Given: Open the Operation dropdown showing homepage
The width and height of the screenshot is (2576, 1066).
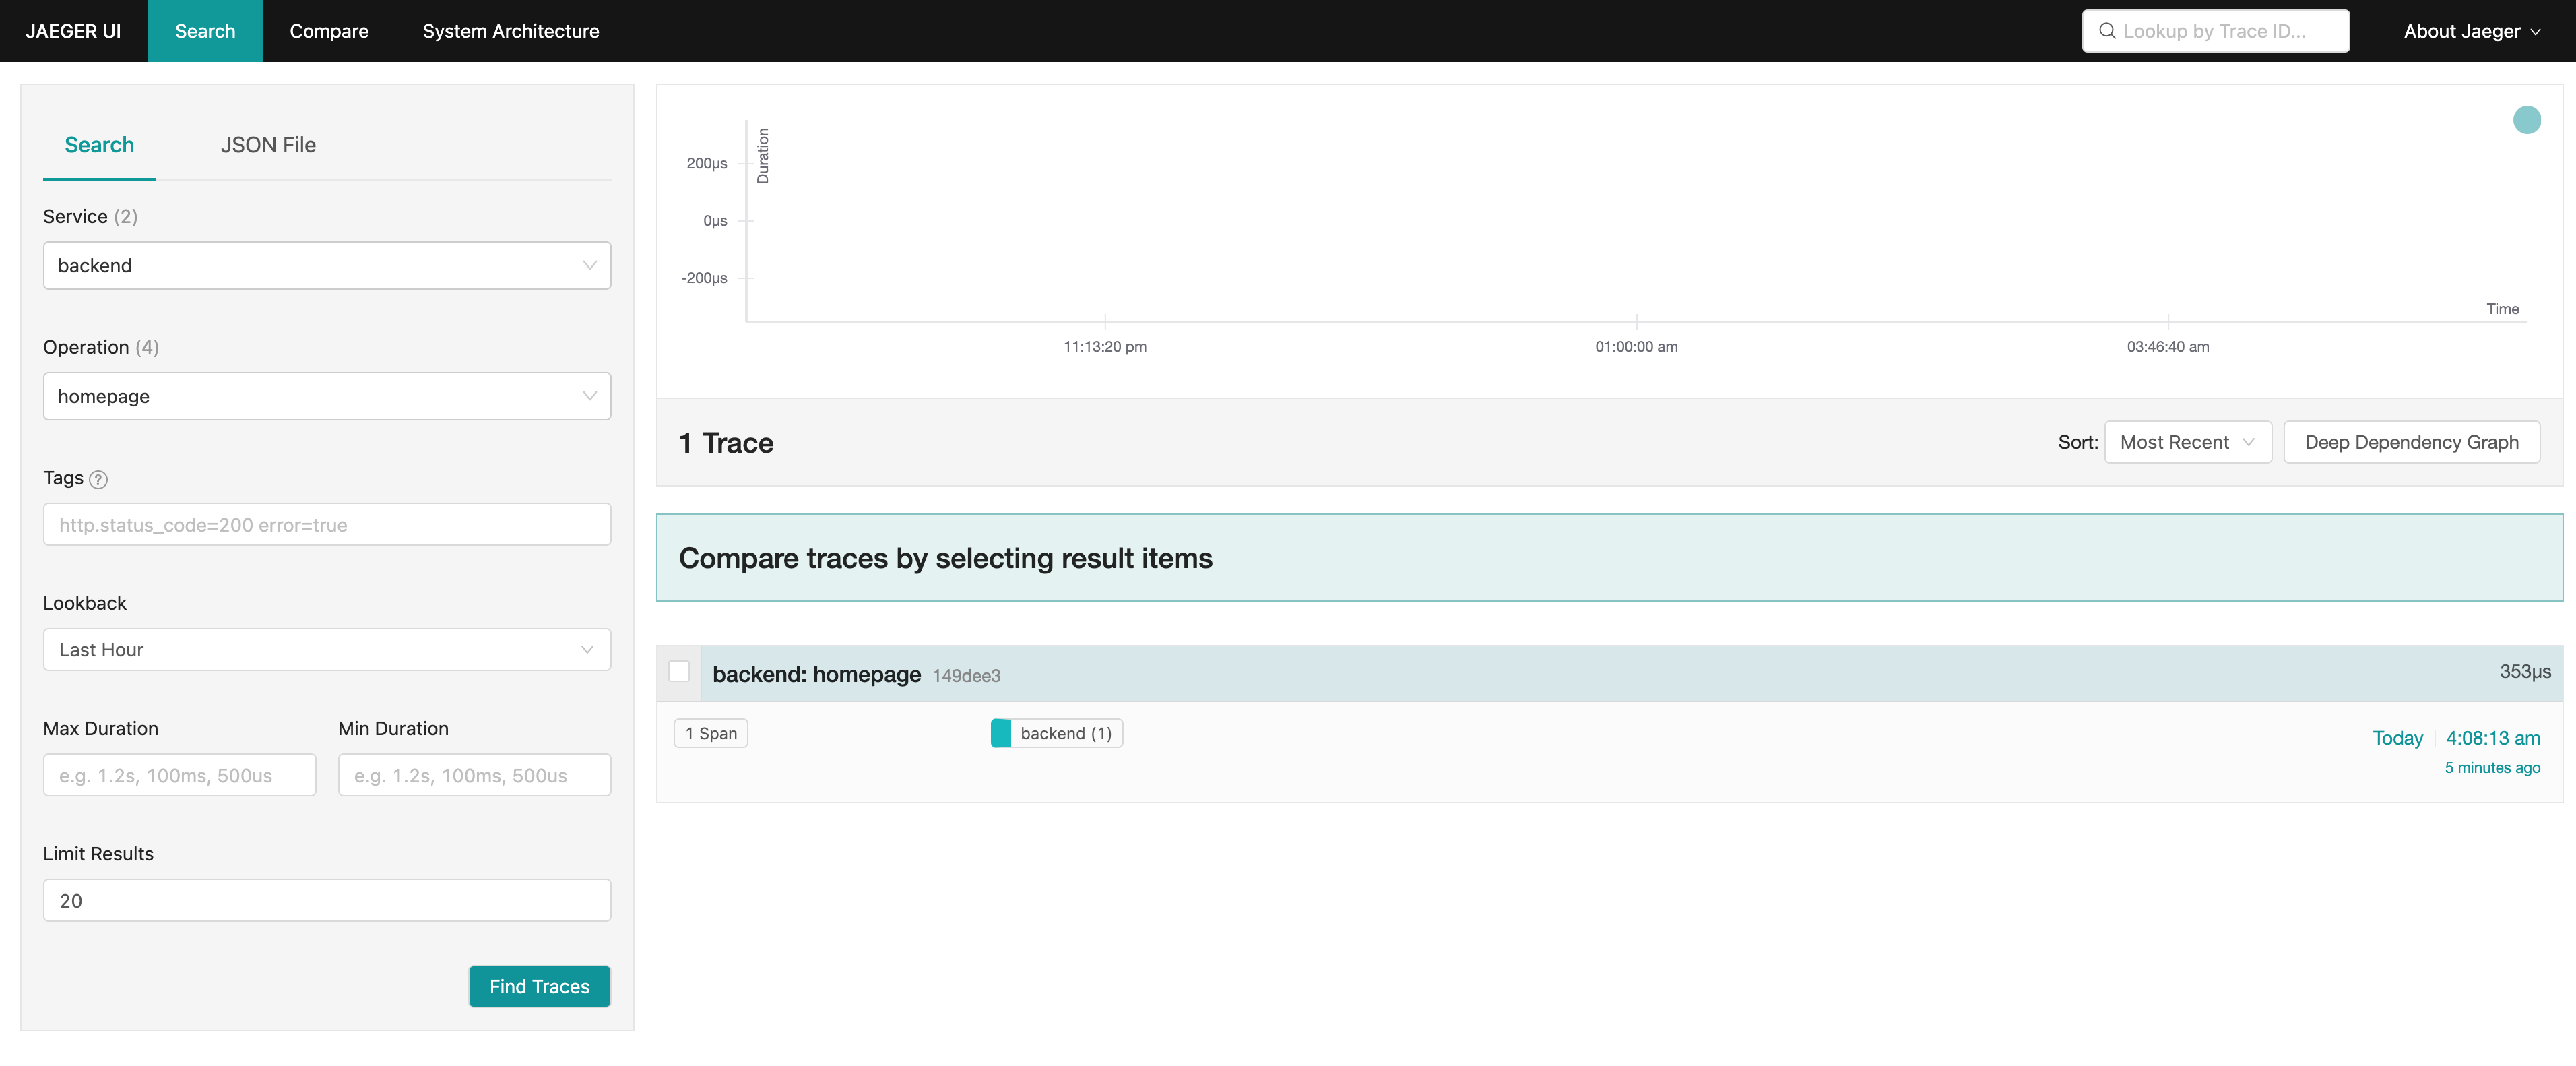Looking at the screenshot, I should 326,397.
